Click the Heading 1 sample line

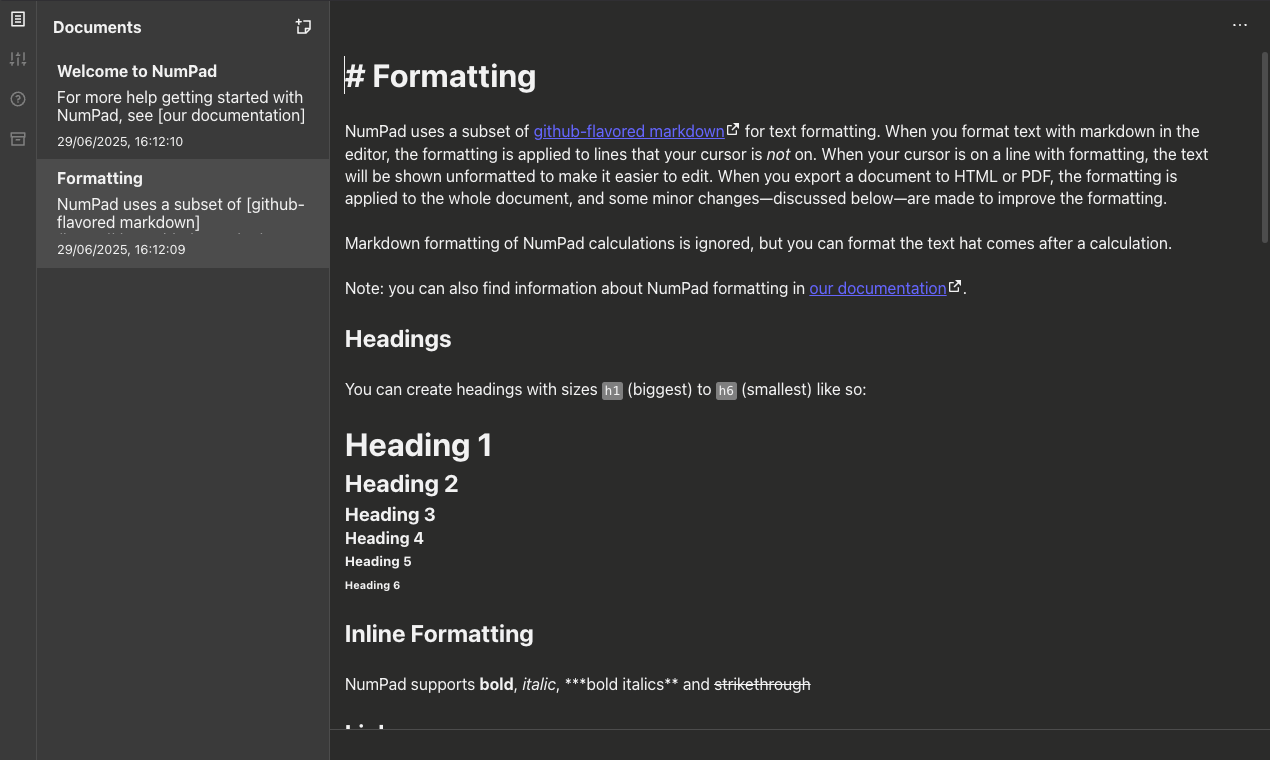[418, 445]
